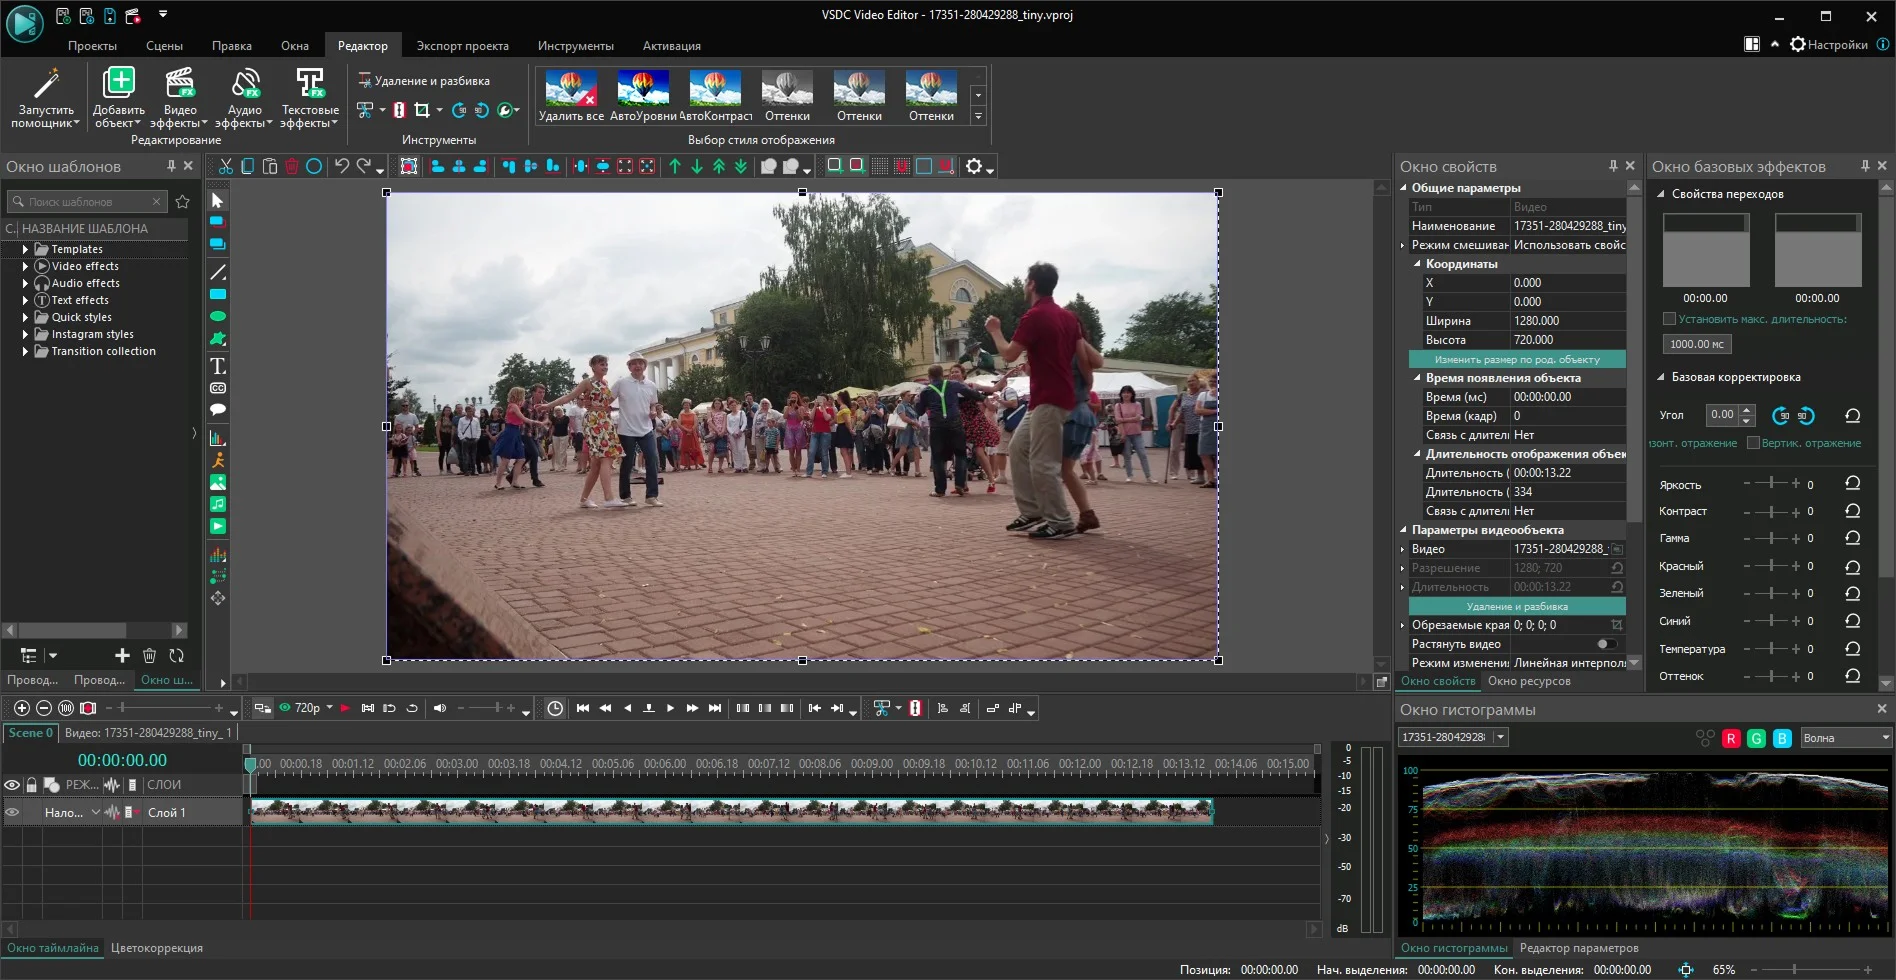Apply the АвтоУровни style
The height and width of the screenshot is (980, 1896).
pos(643,96)
